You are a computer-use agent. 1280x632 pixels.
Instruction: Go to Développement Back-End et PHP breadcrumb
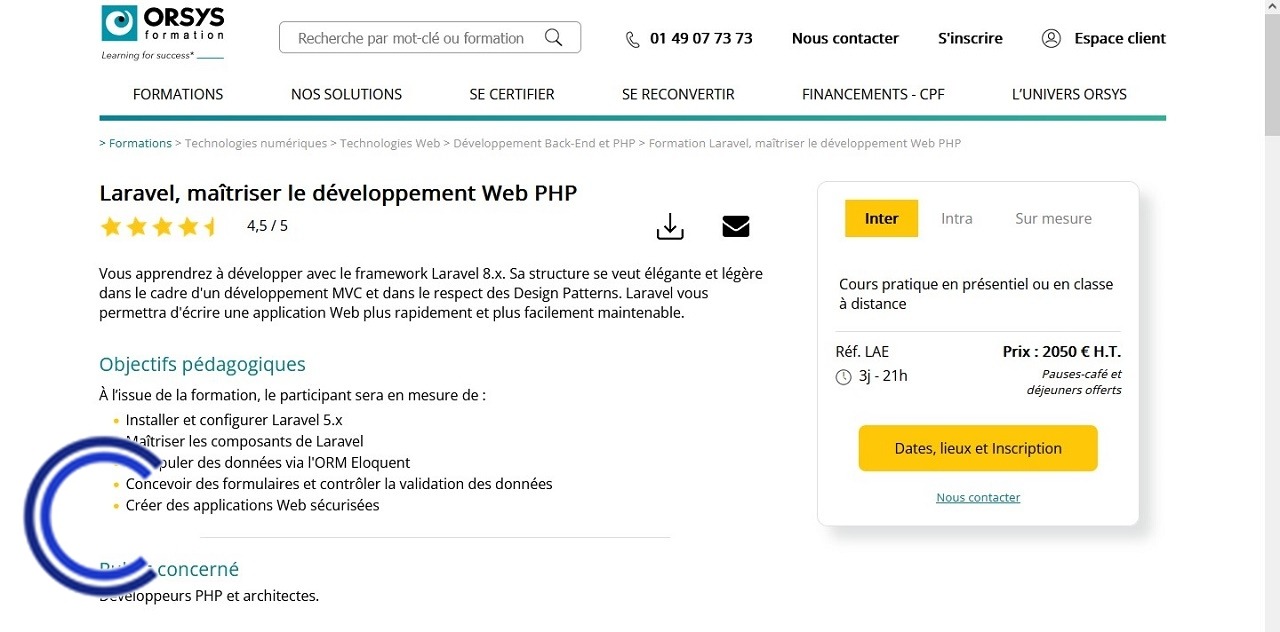tap(544, 143)
